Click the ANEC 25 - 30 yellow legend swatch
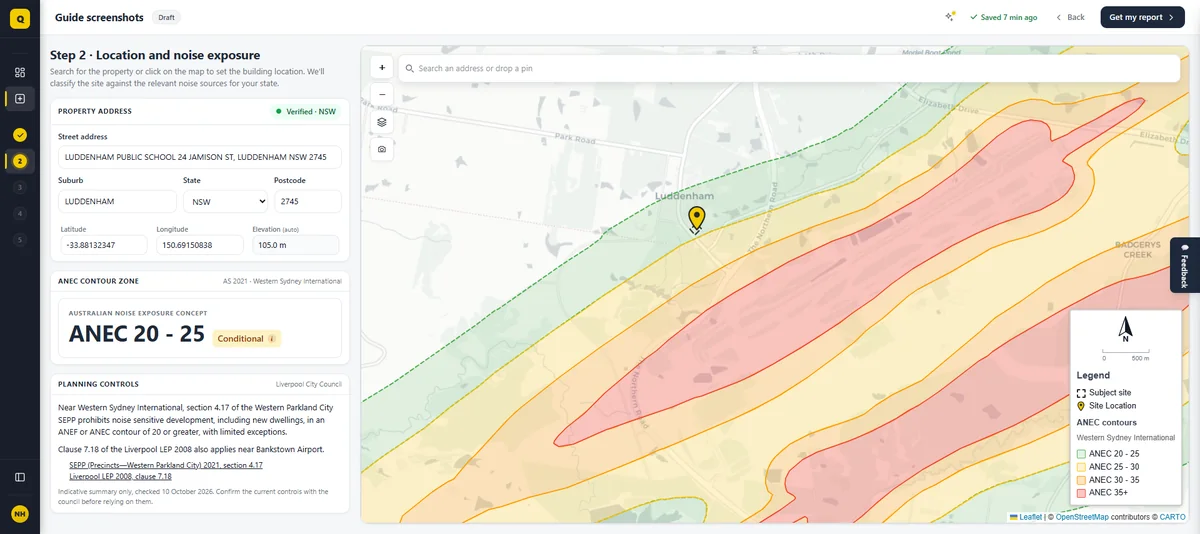Viewport: 1200px width, 534px height. (x=1081, y=467)
